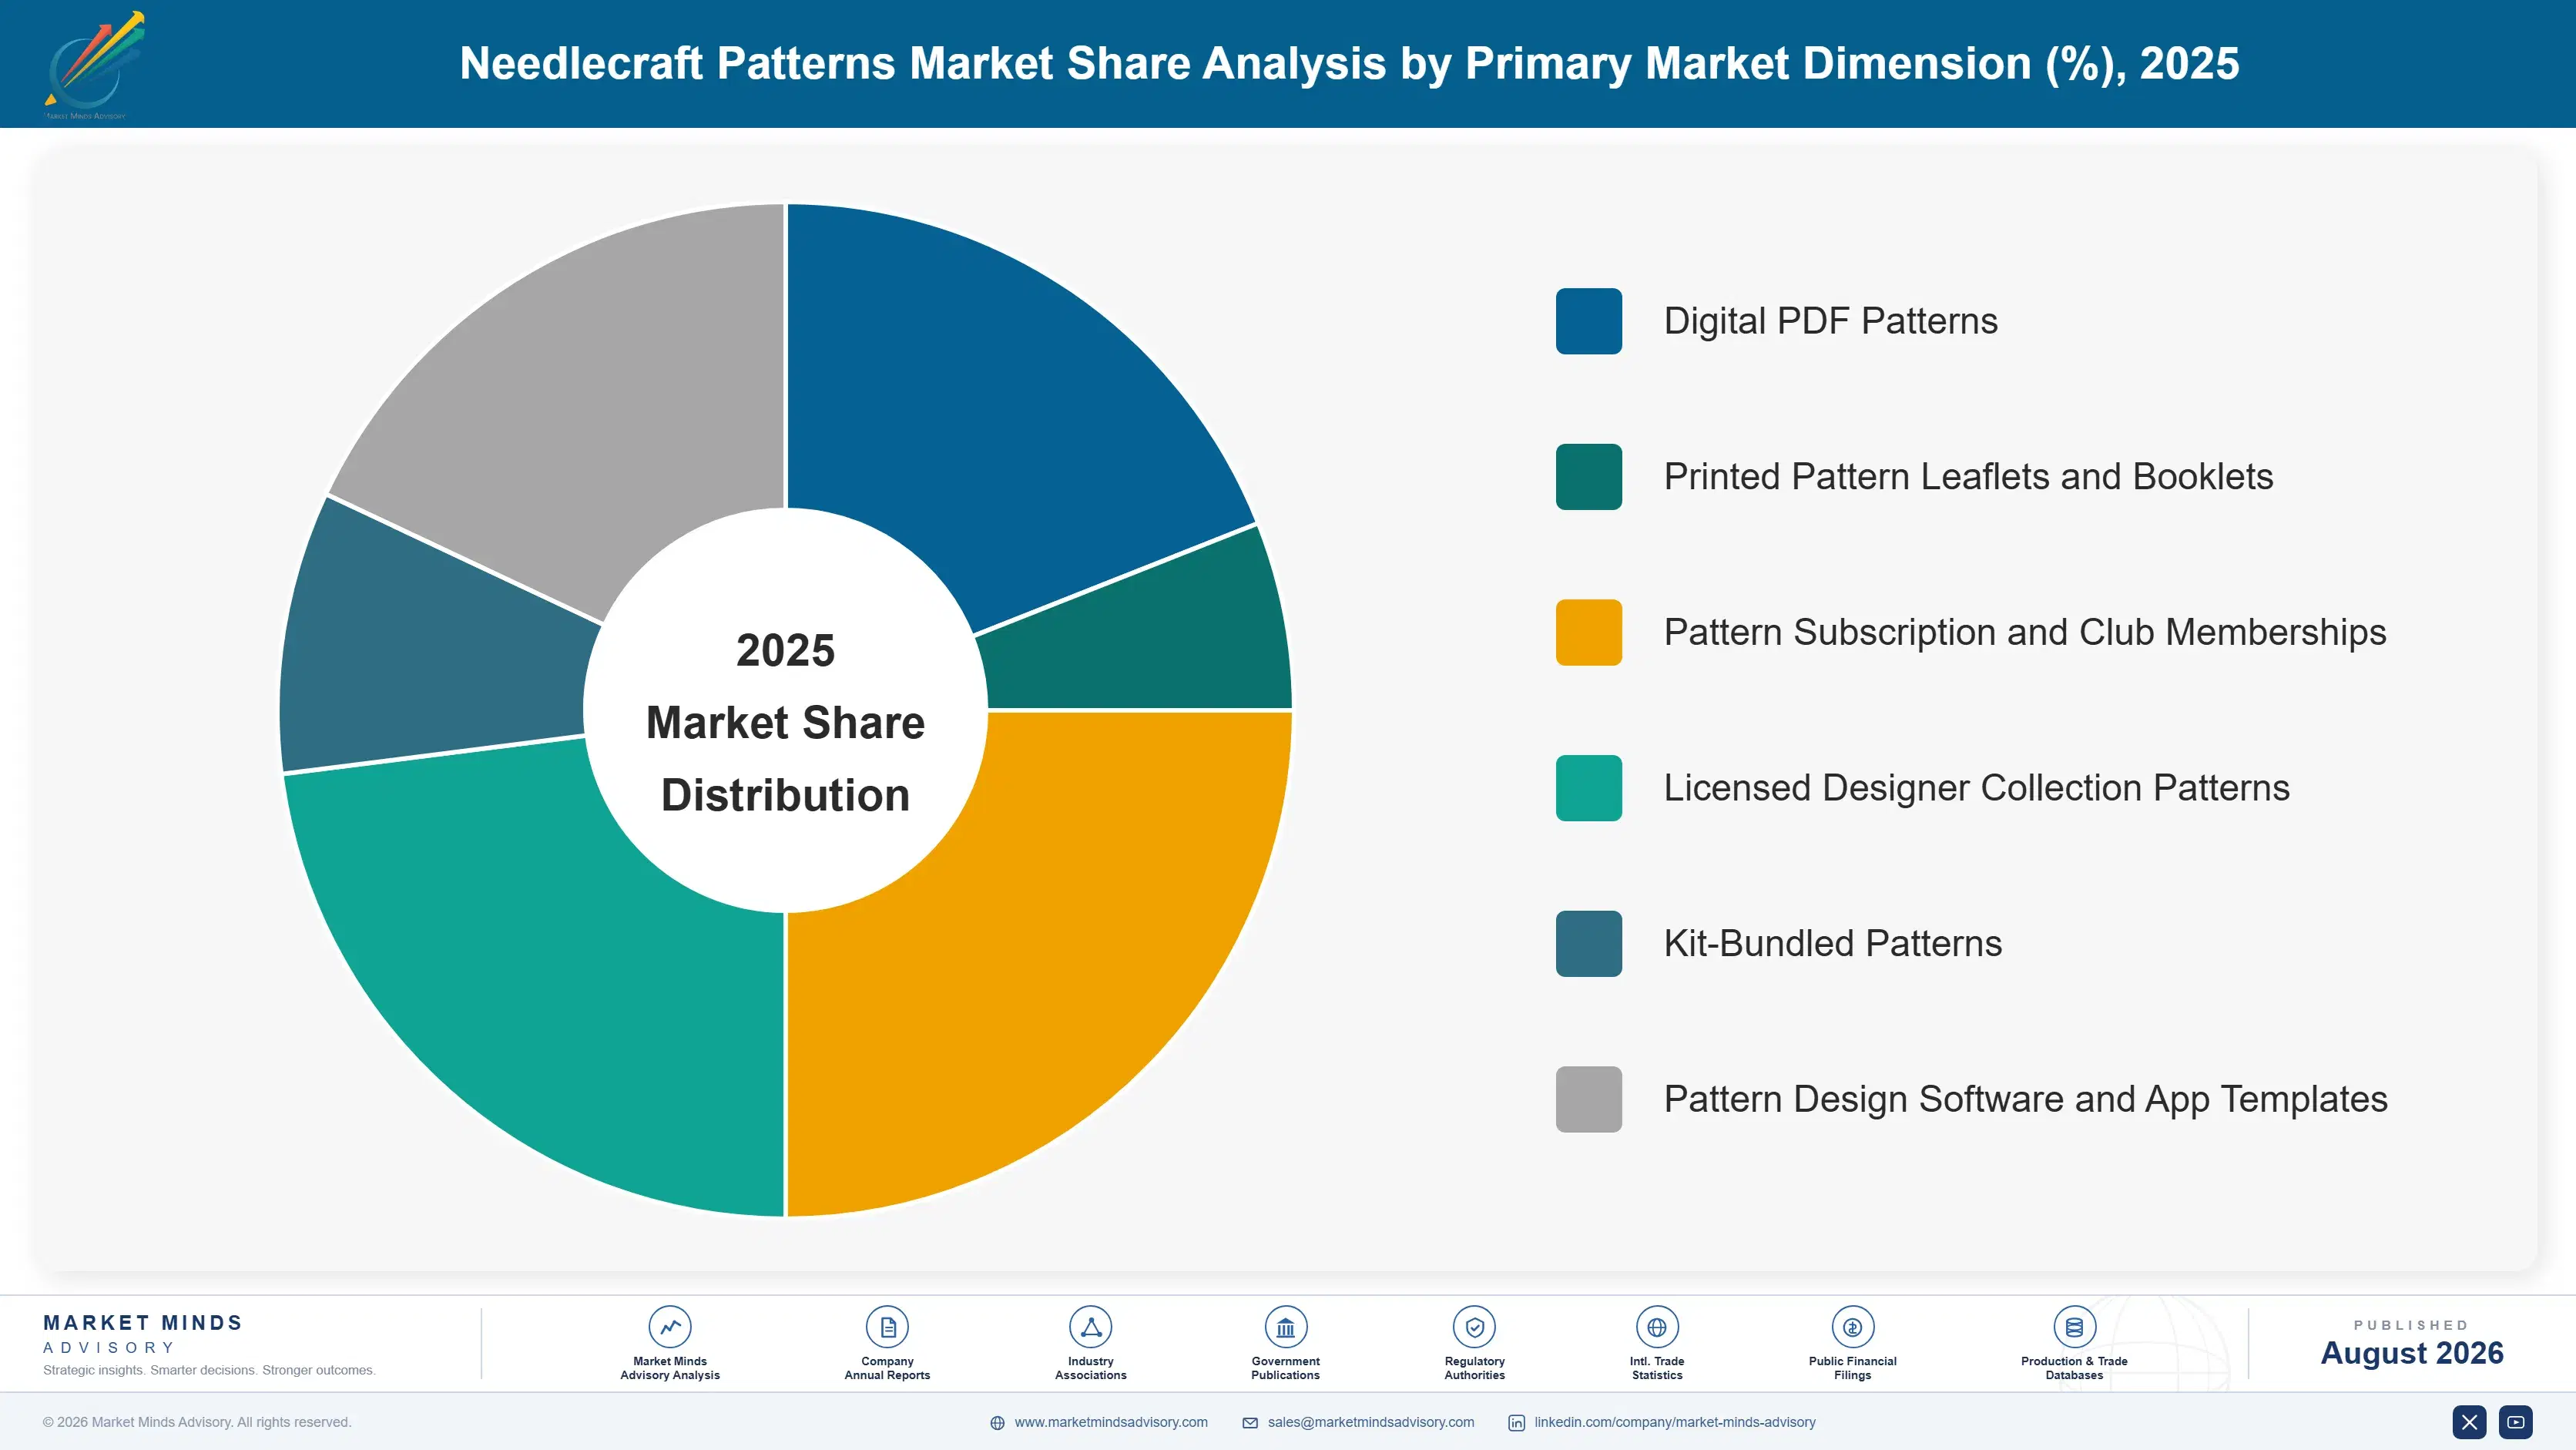Click the Intl. Trade Statistics globe icon

1657,1327
